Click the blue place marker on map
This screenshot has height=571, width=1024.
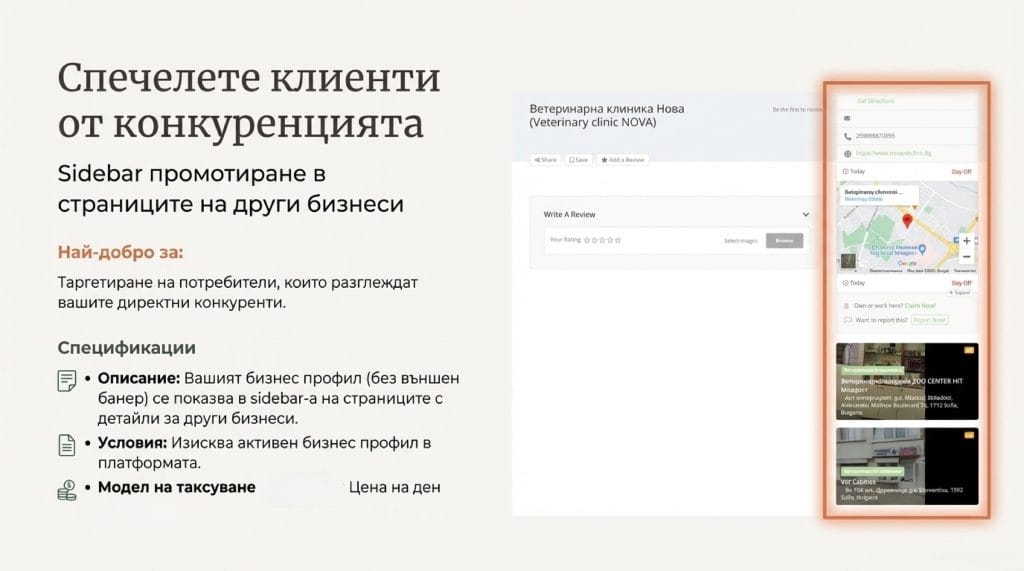click(x=922, y=249)
